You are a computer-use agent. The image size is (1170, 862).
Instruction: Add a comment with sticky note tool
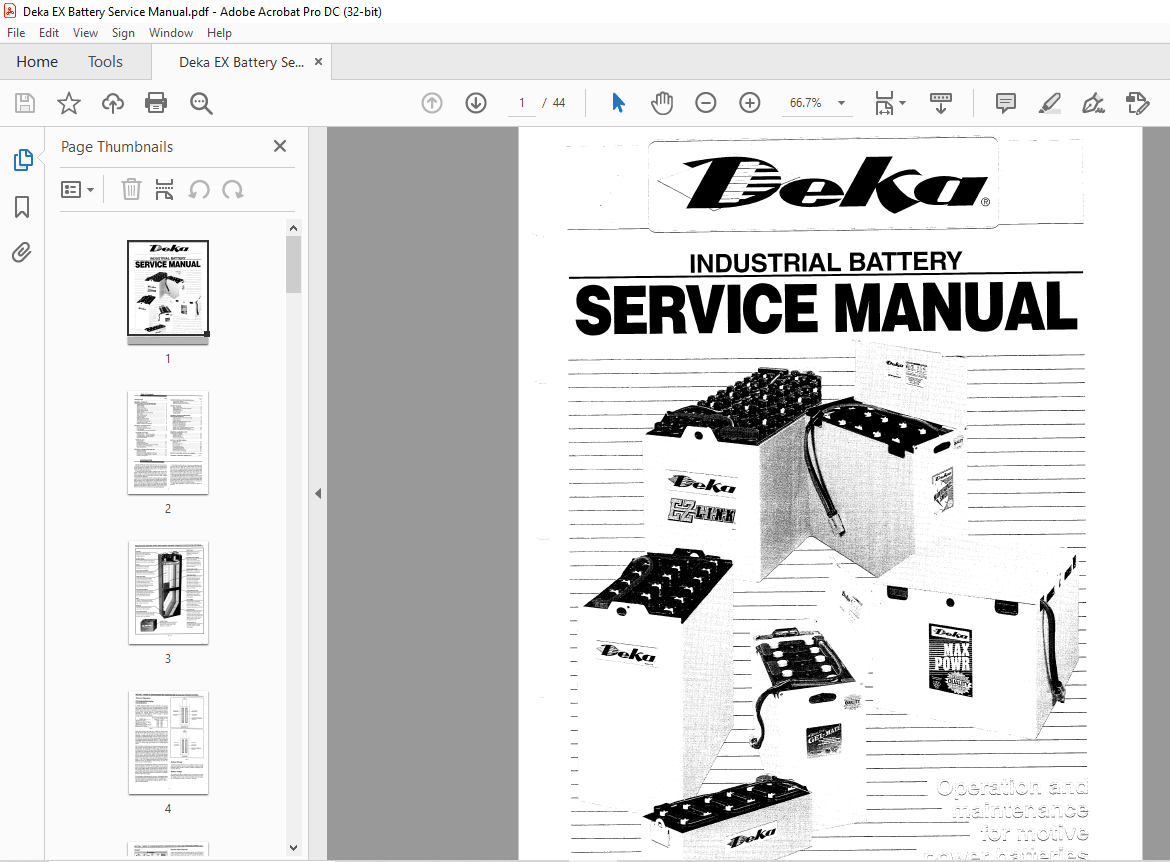click(1005, 103)
